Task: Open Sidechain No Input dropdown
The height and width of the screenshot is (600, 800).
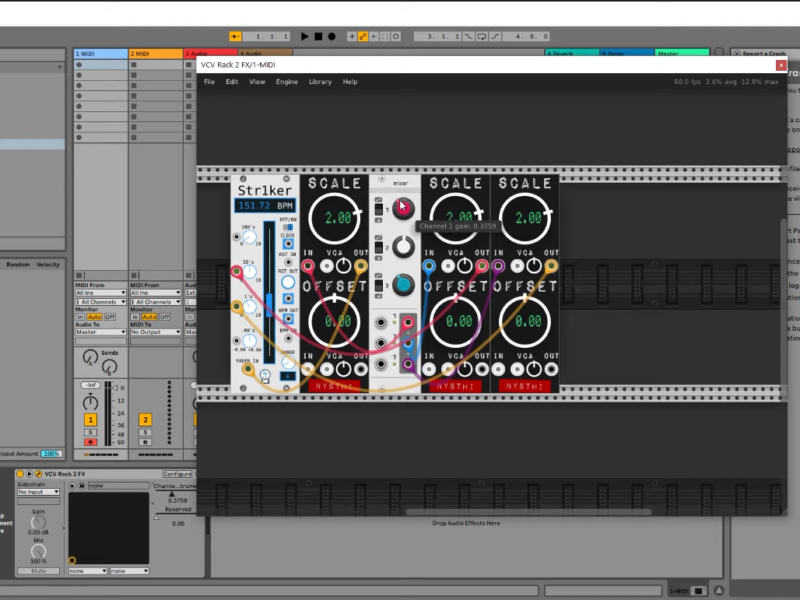Action: (39, 492)
